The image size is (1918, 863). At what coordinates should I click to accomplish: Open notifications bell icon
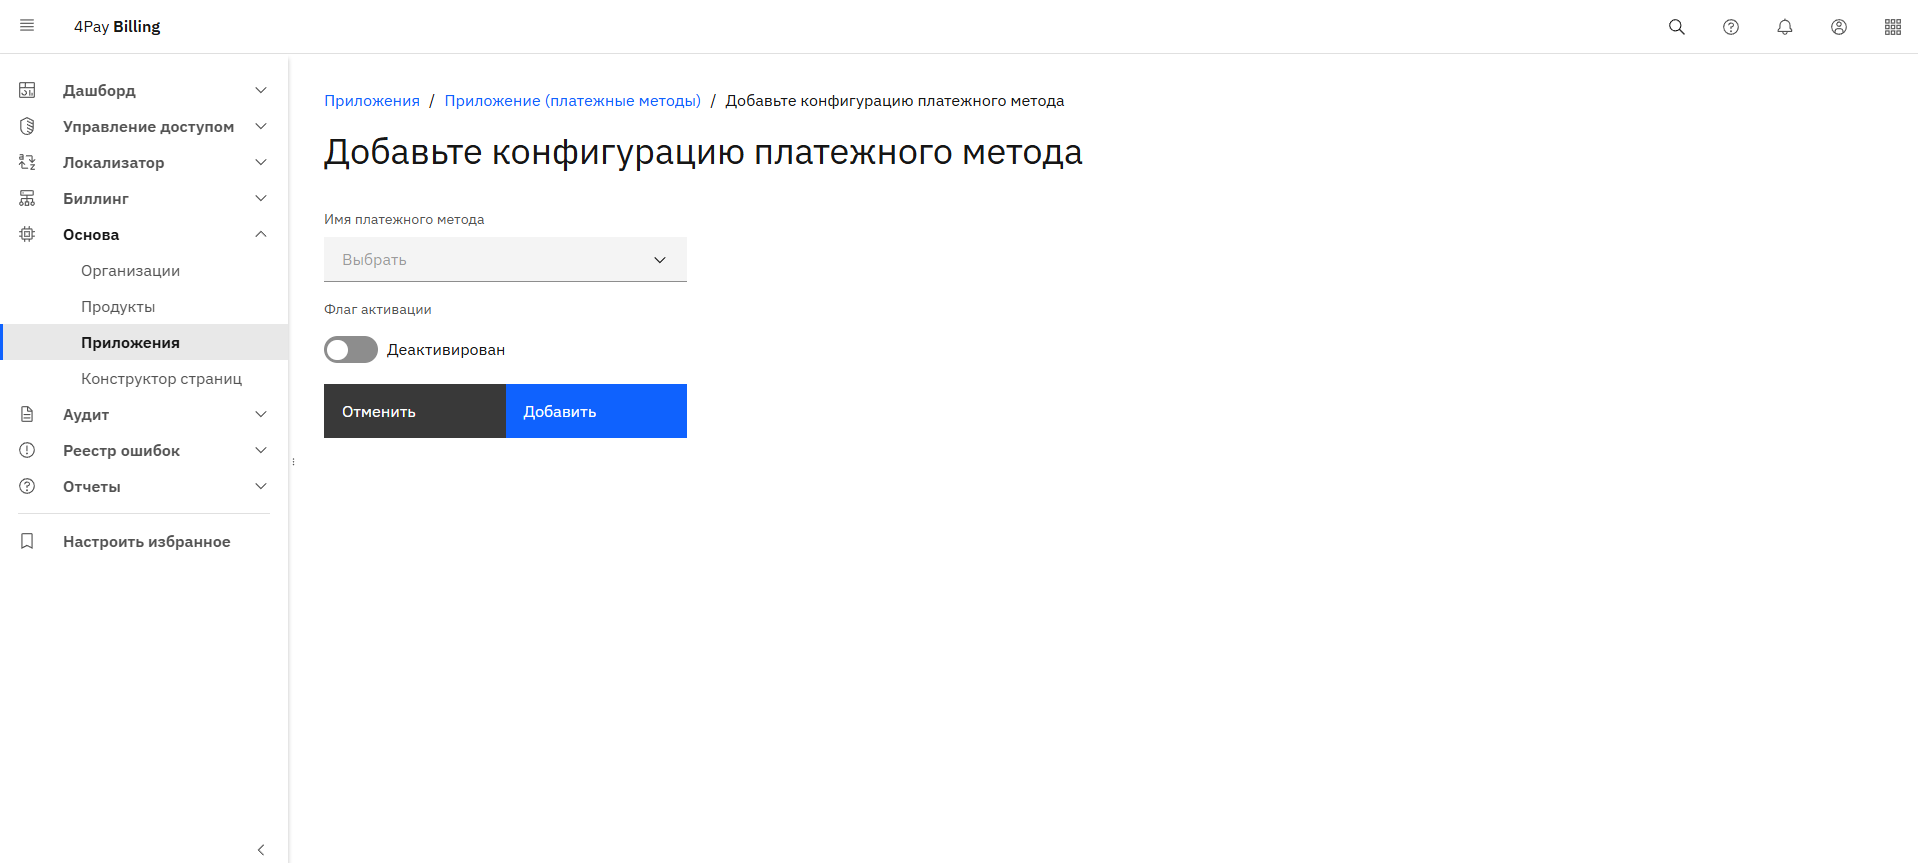point(1784,27)
